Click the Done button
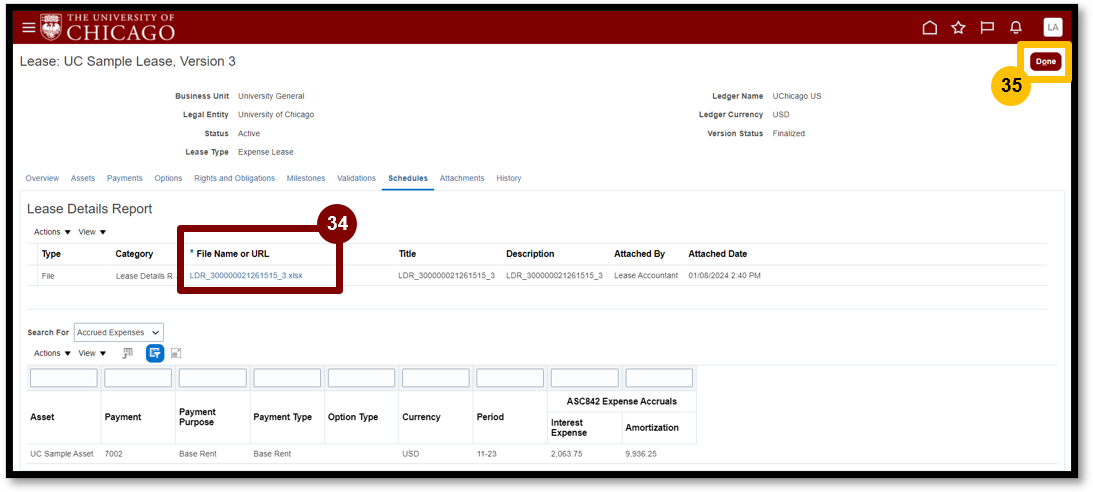The image size is (1093, 492). (x=1046, y=61)
